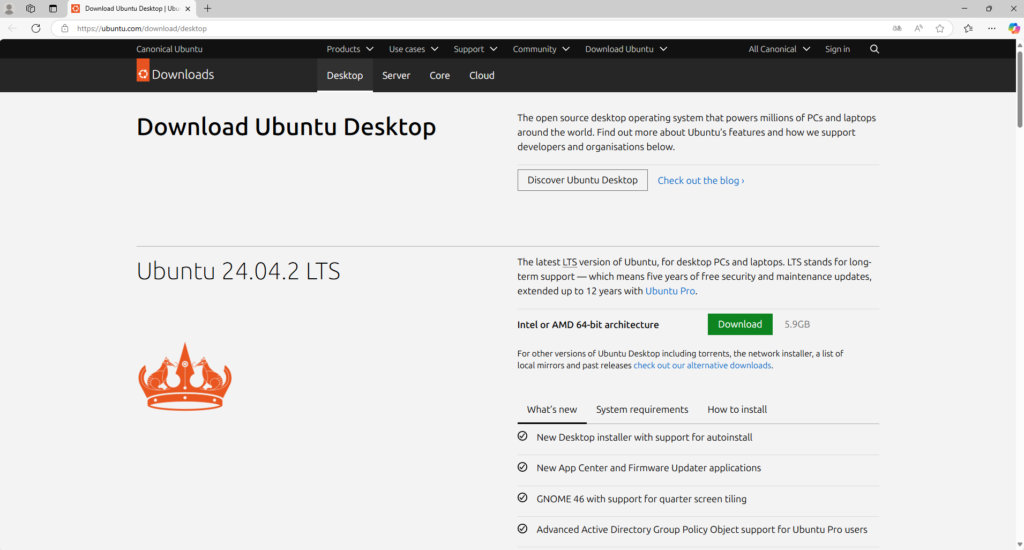Expand the Download Ubuntu dropdown menu
This screenshot has width=1024, height=550.
pyautogui.click(x=626, y=49)
